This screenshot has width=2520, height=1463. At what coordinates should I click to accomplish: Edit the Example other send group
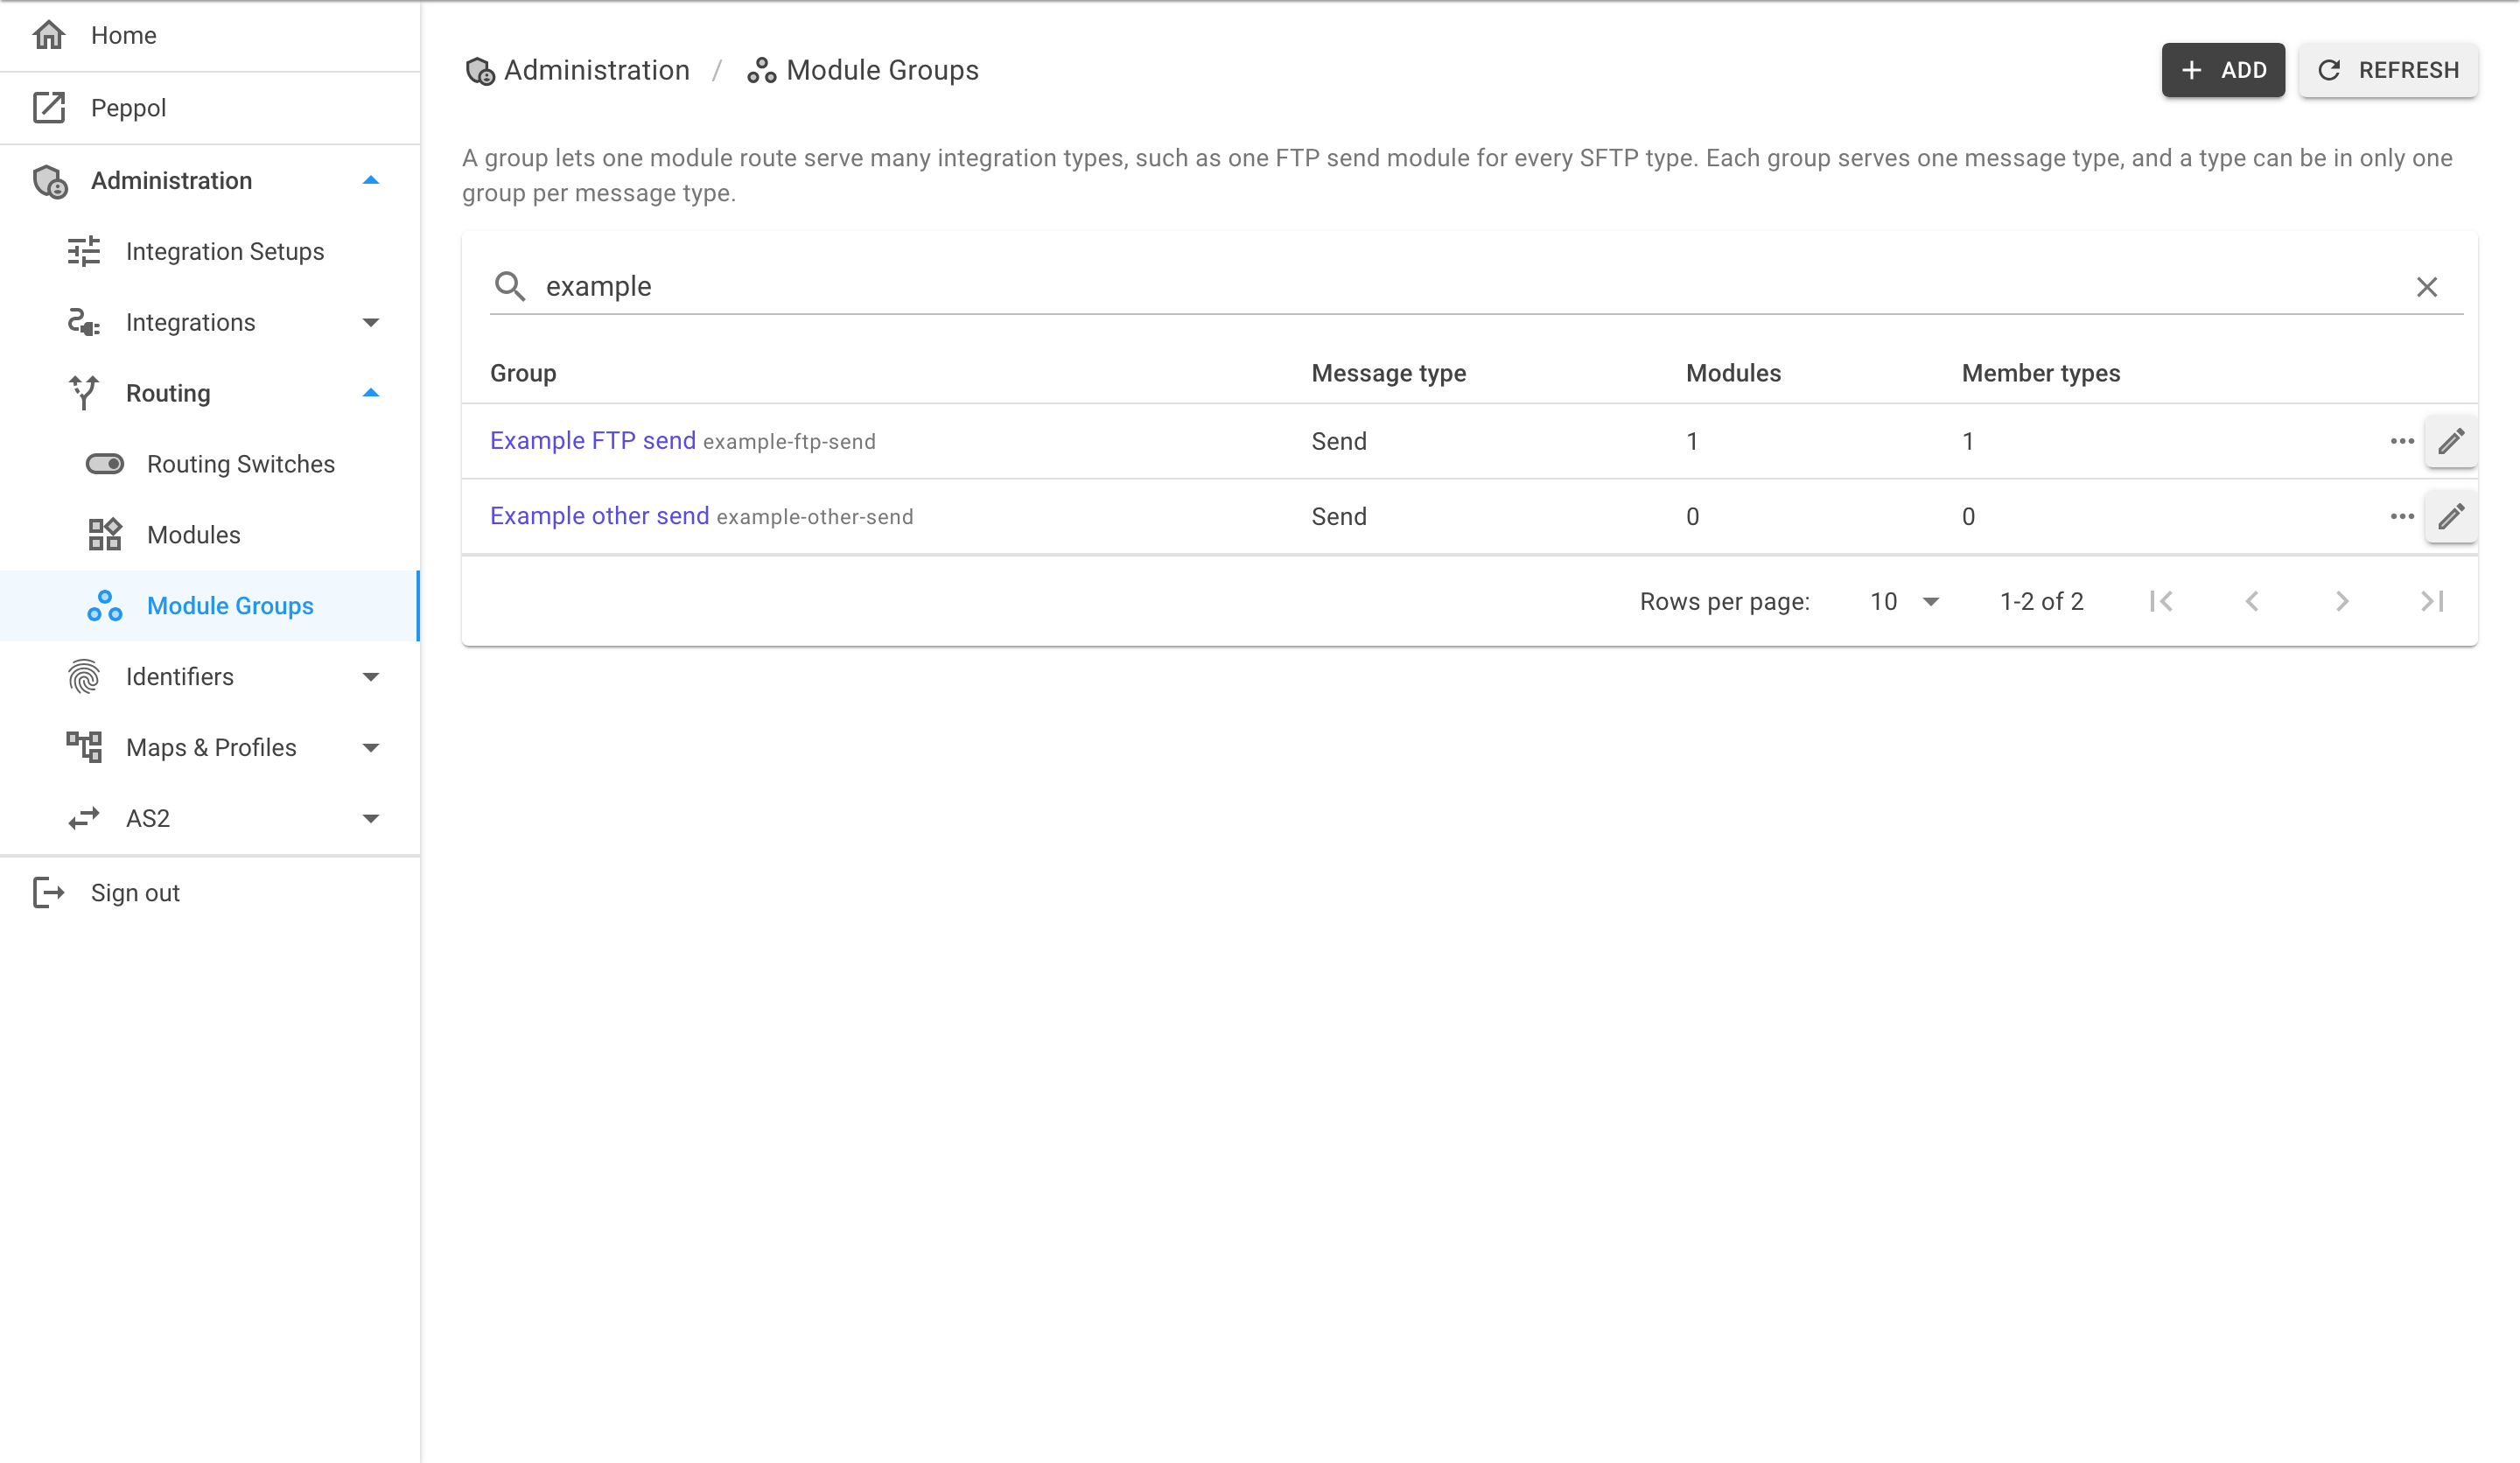[2450, 516]
